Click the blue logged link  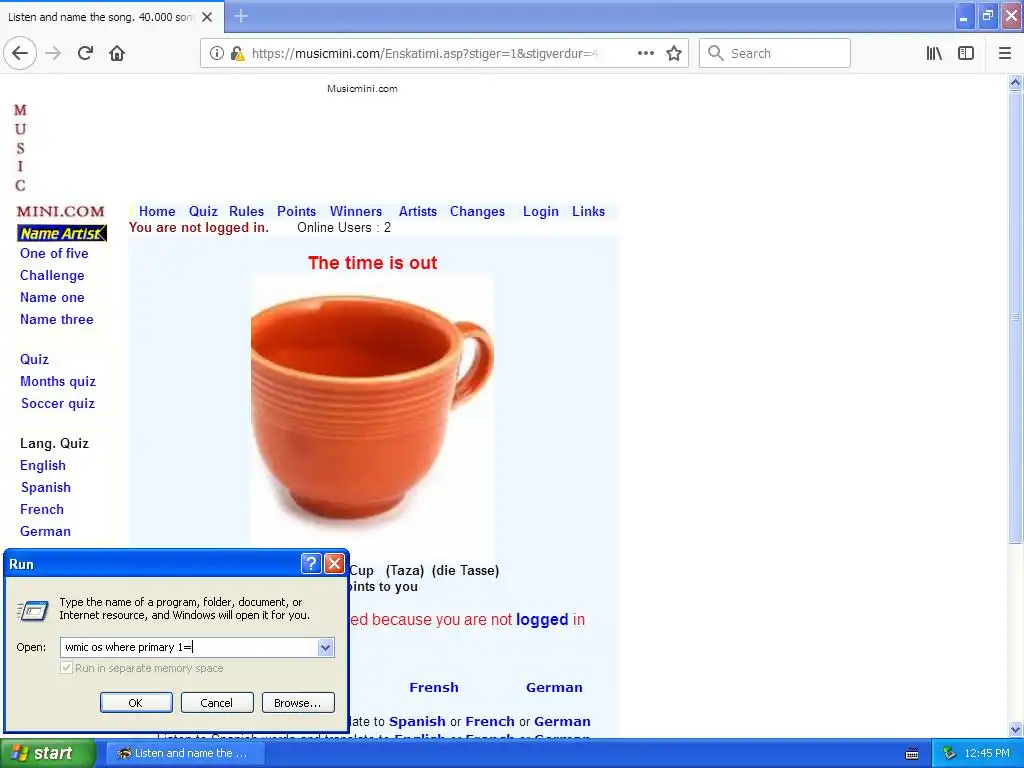542,620
